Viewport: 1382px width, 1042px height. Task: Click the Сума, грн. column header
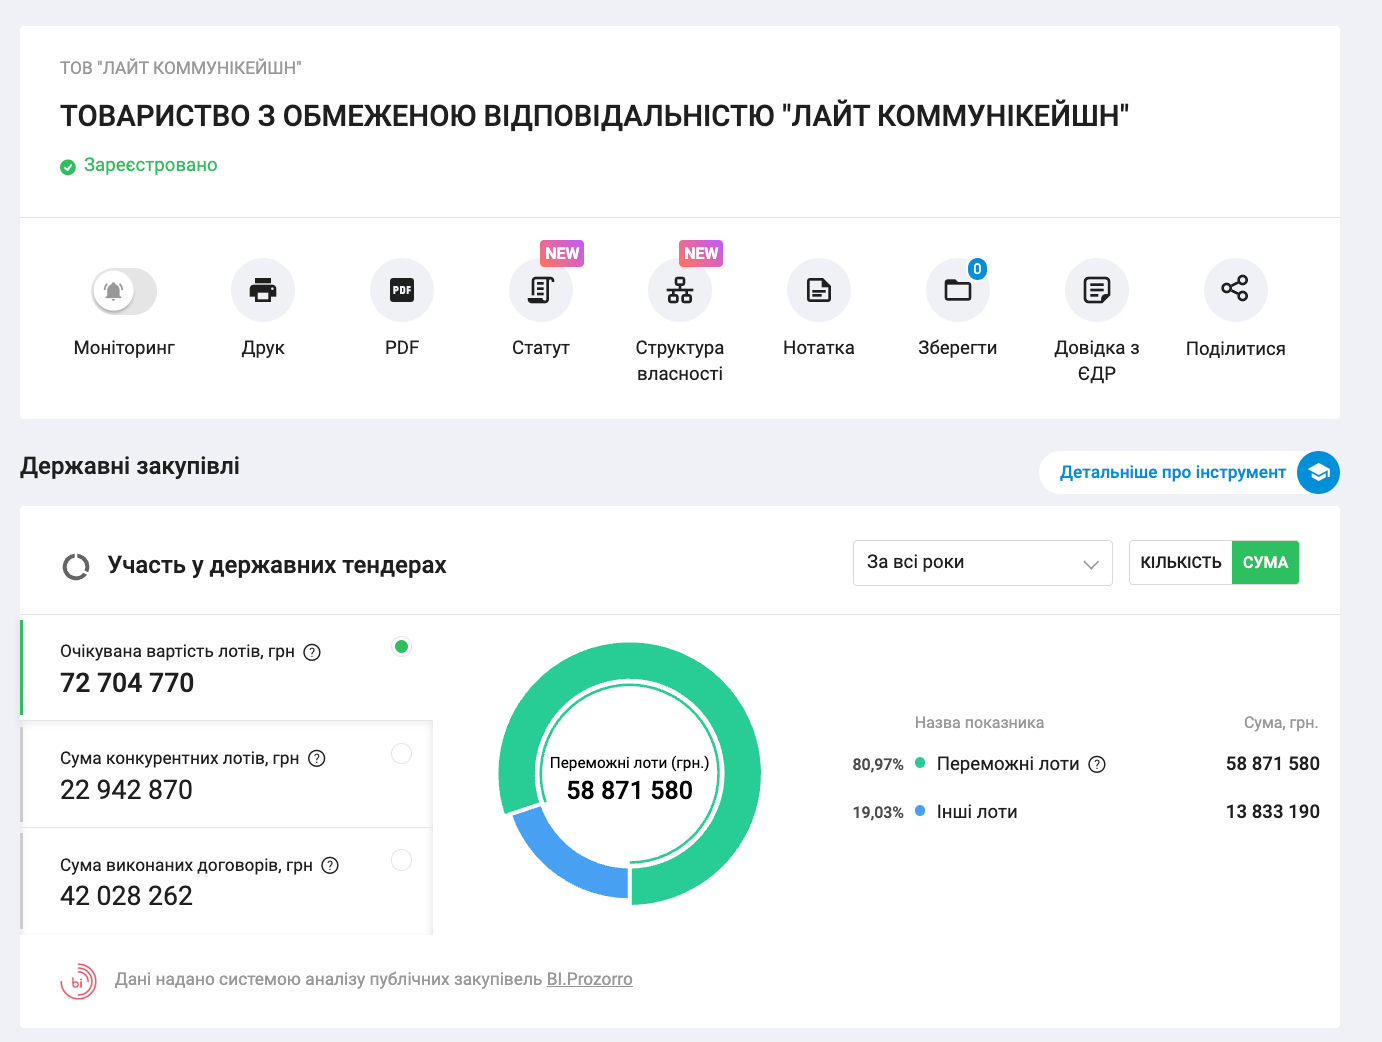click(x=1281, y=723)
